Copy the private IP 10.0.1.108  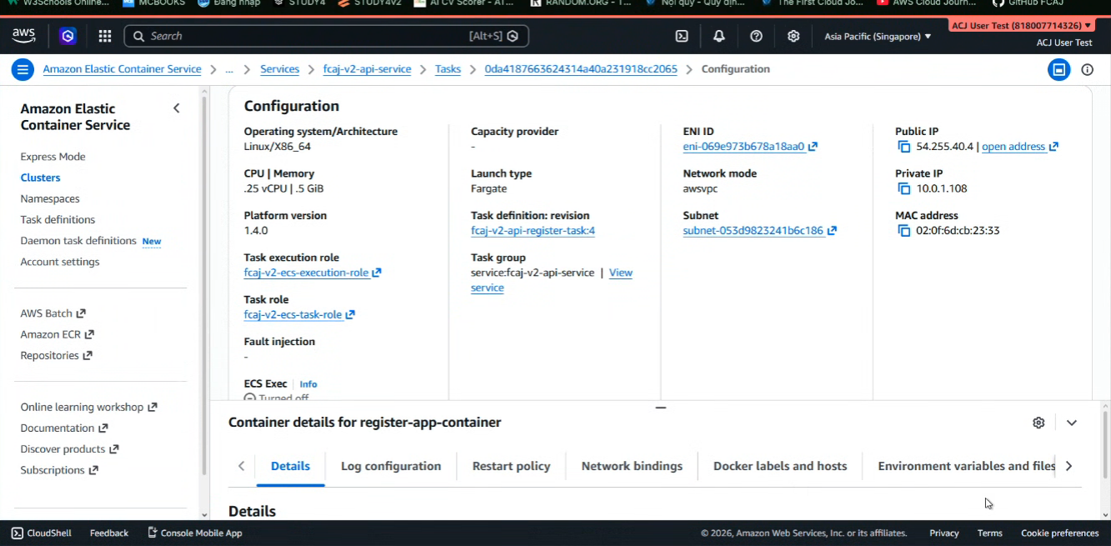[903, 189]
